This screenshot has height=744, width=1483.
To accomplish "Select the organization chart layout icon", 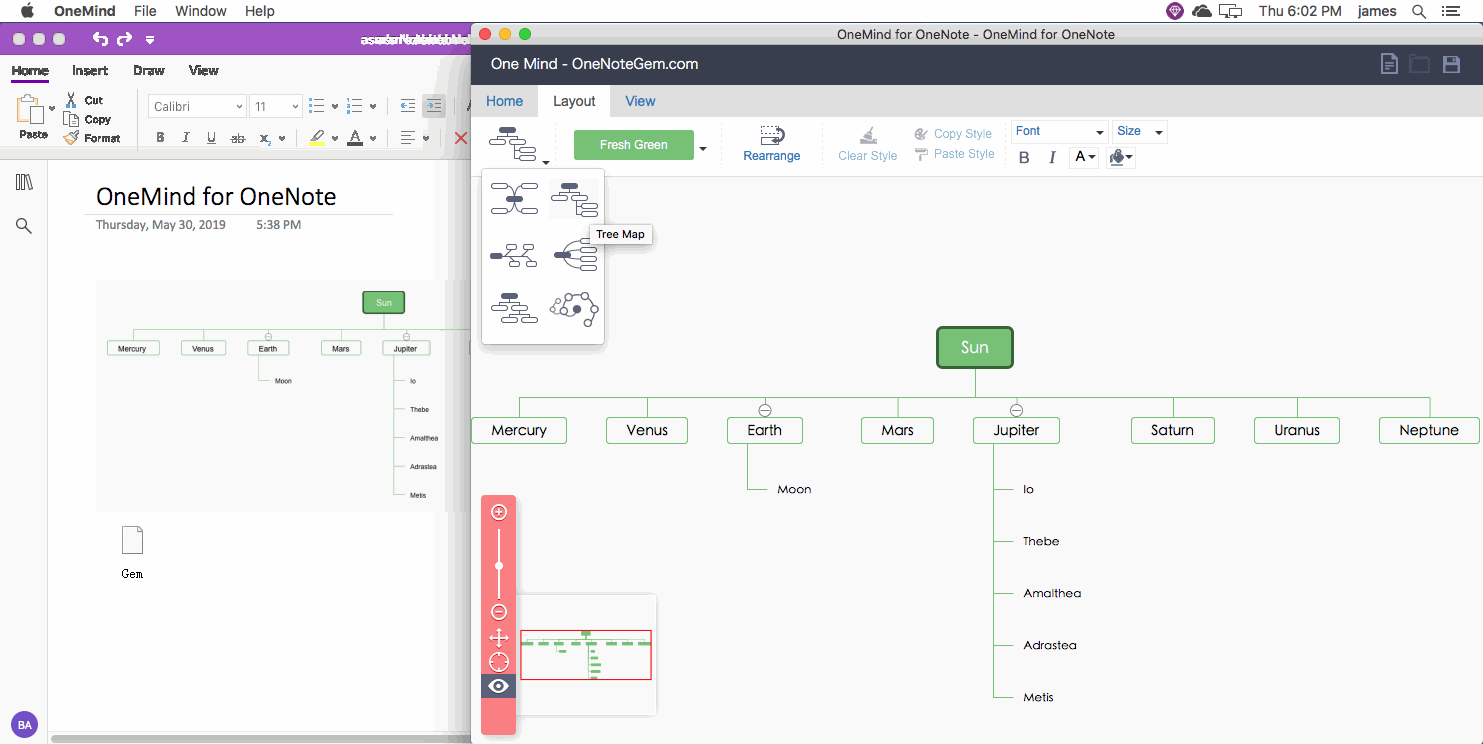I will [514, 308].
